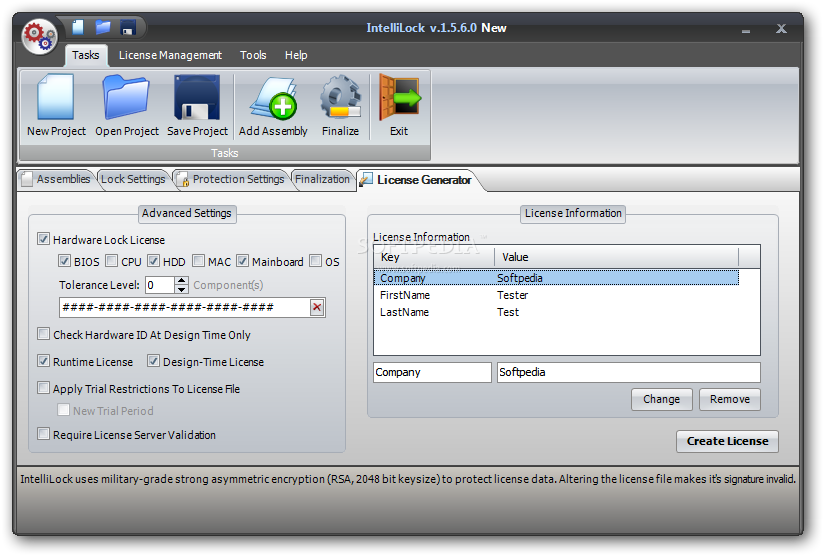Click the quick-access new document icon
This screenshot has height=556, width=824.
pos(78,27)
